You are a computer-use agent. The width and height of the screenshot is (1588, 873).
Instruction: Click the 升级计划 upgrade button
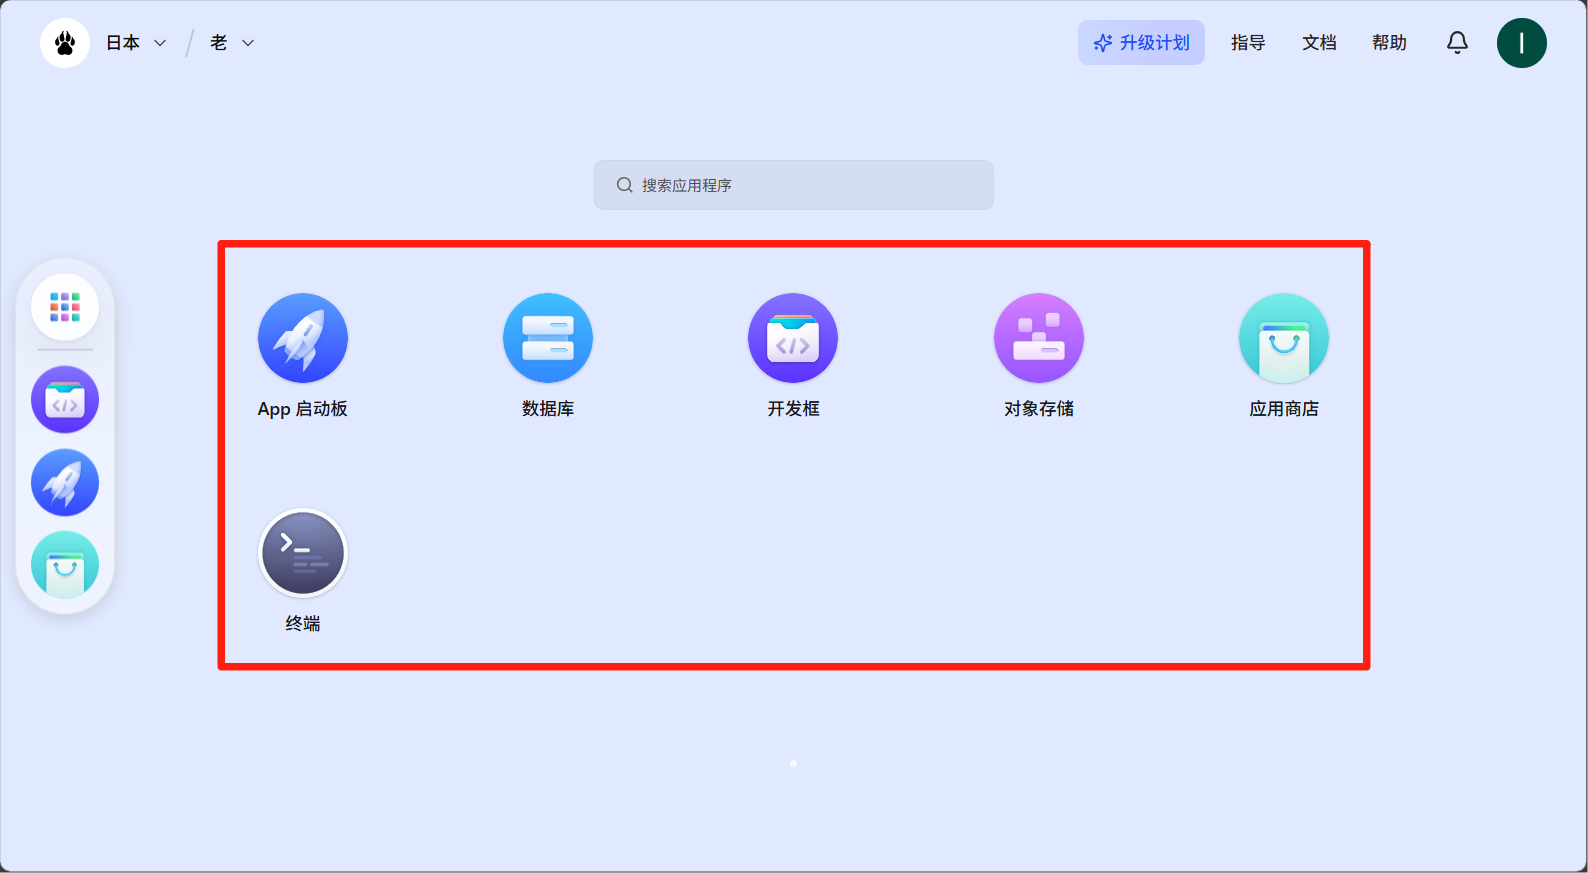coord(1141,43)
